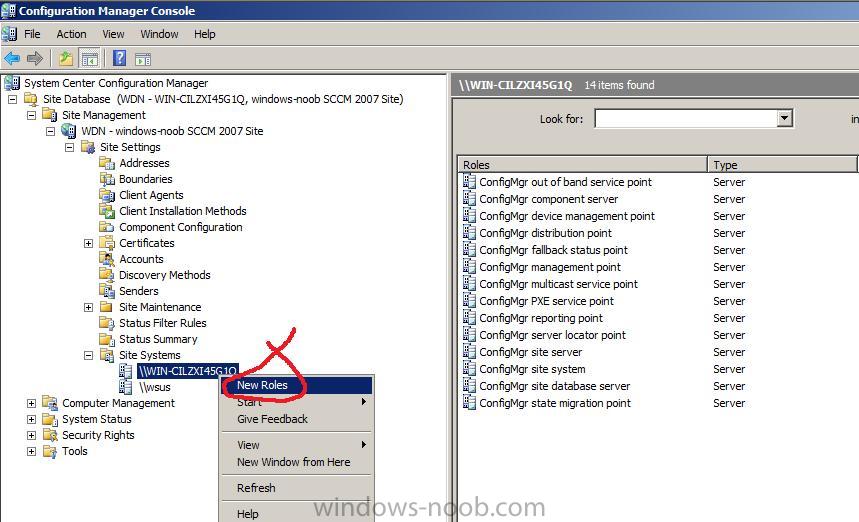Toggle the Show/Hide Action pane icon
This screenshot has width=859, height=522.
coord(143,59)
